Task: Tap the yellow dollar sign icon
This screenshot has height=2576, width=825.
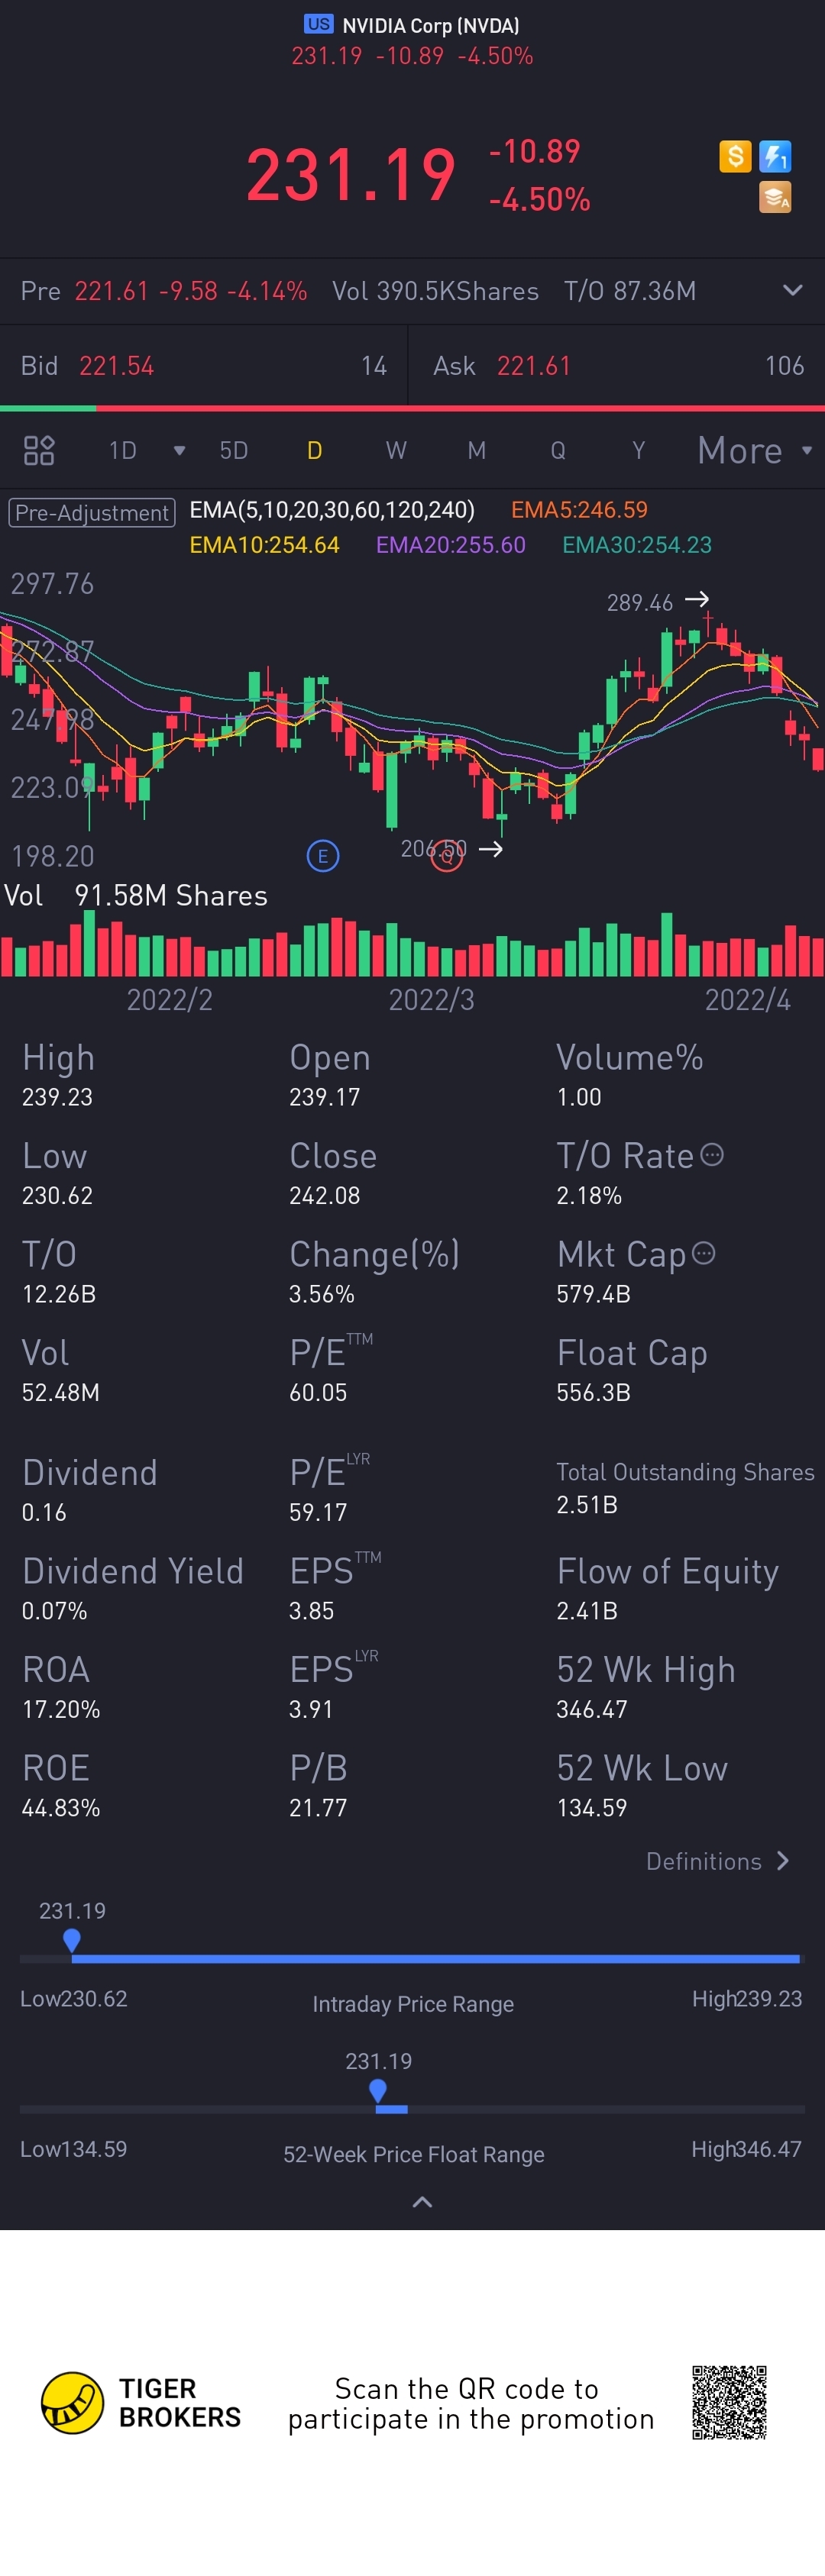Action: [735, 156]
